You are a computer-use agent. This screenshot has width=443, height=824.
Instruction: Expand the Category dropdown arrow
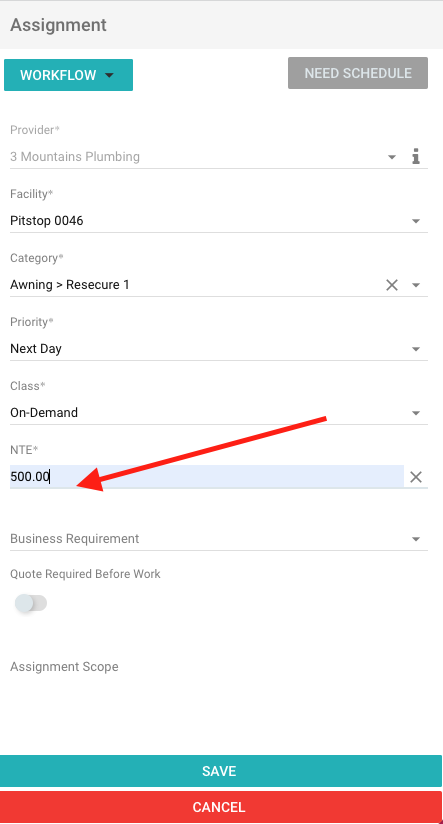tap(416, 285)
